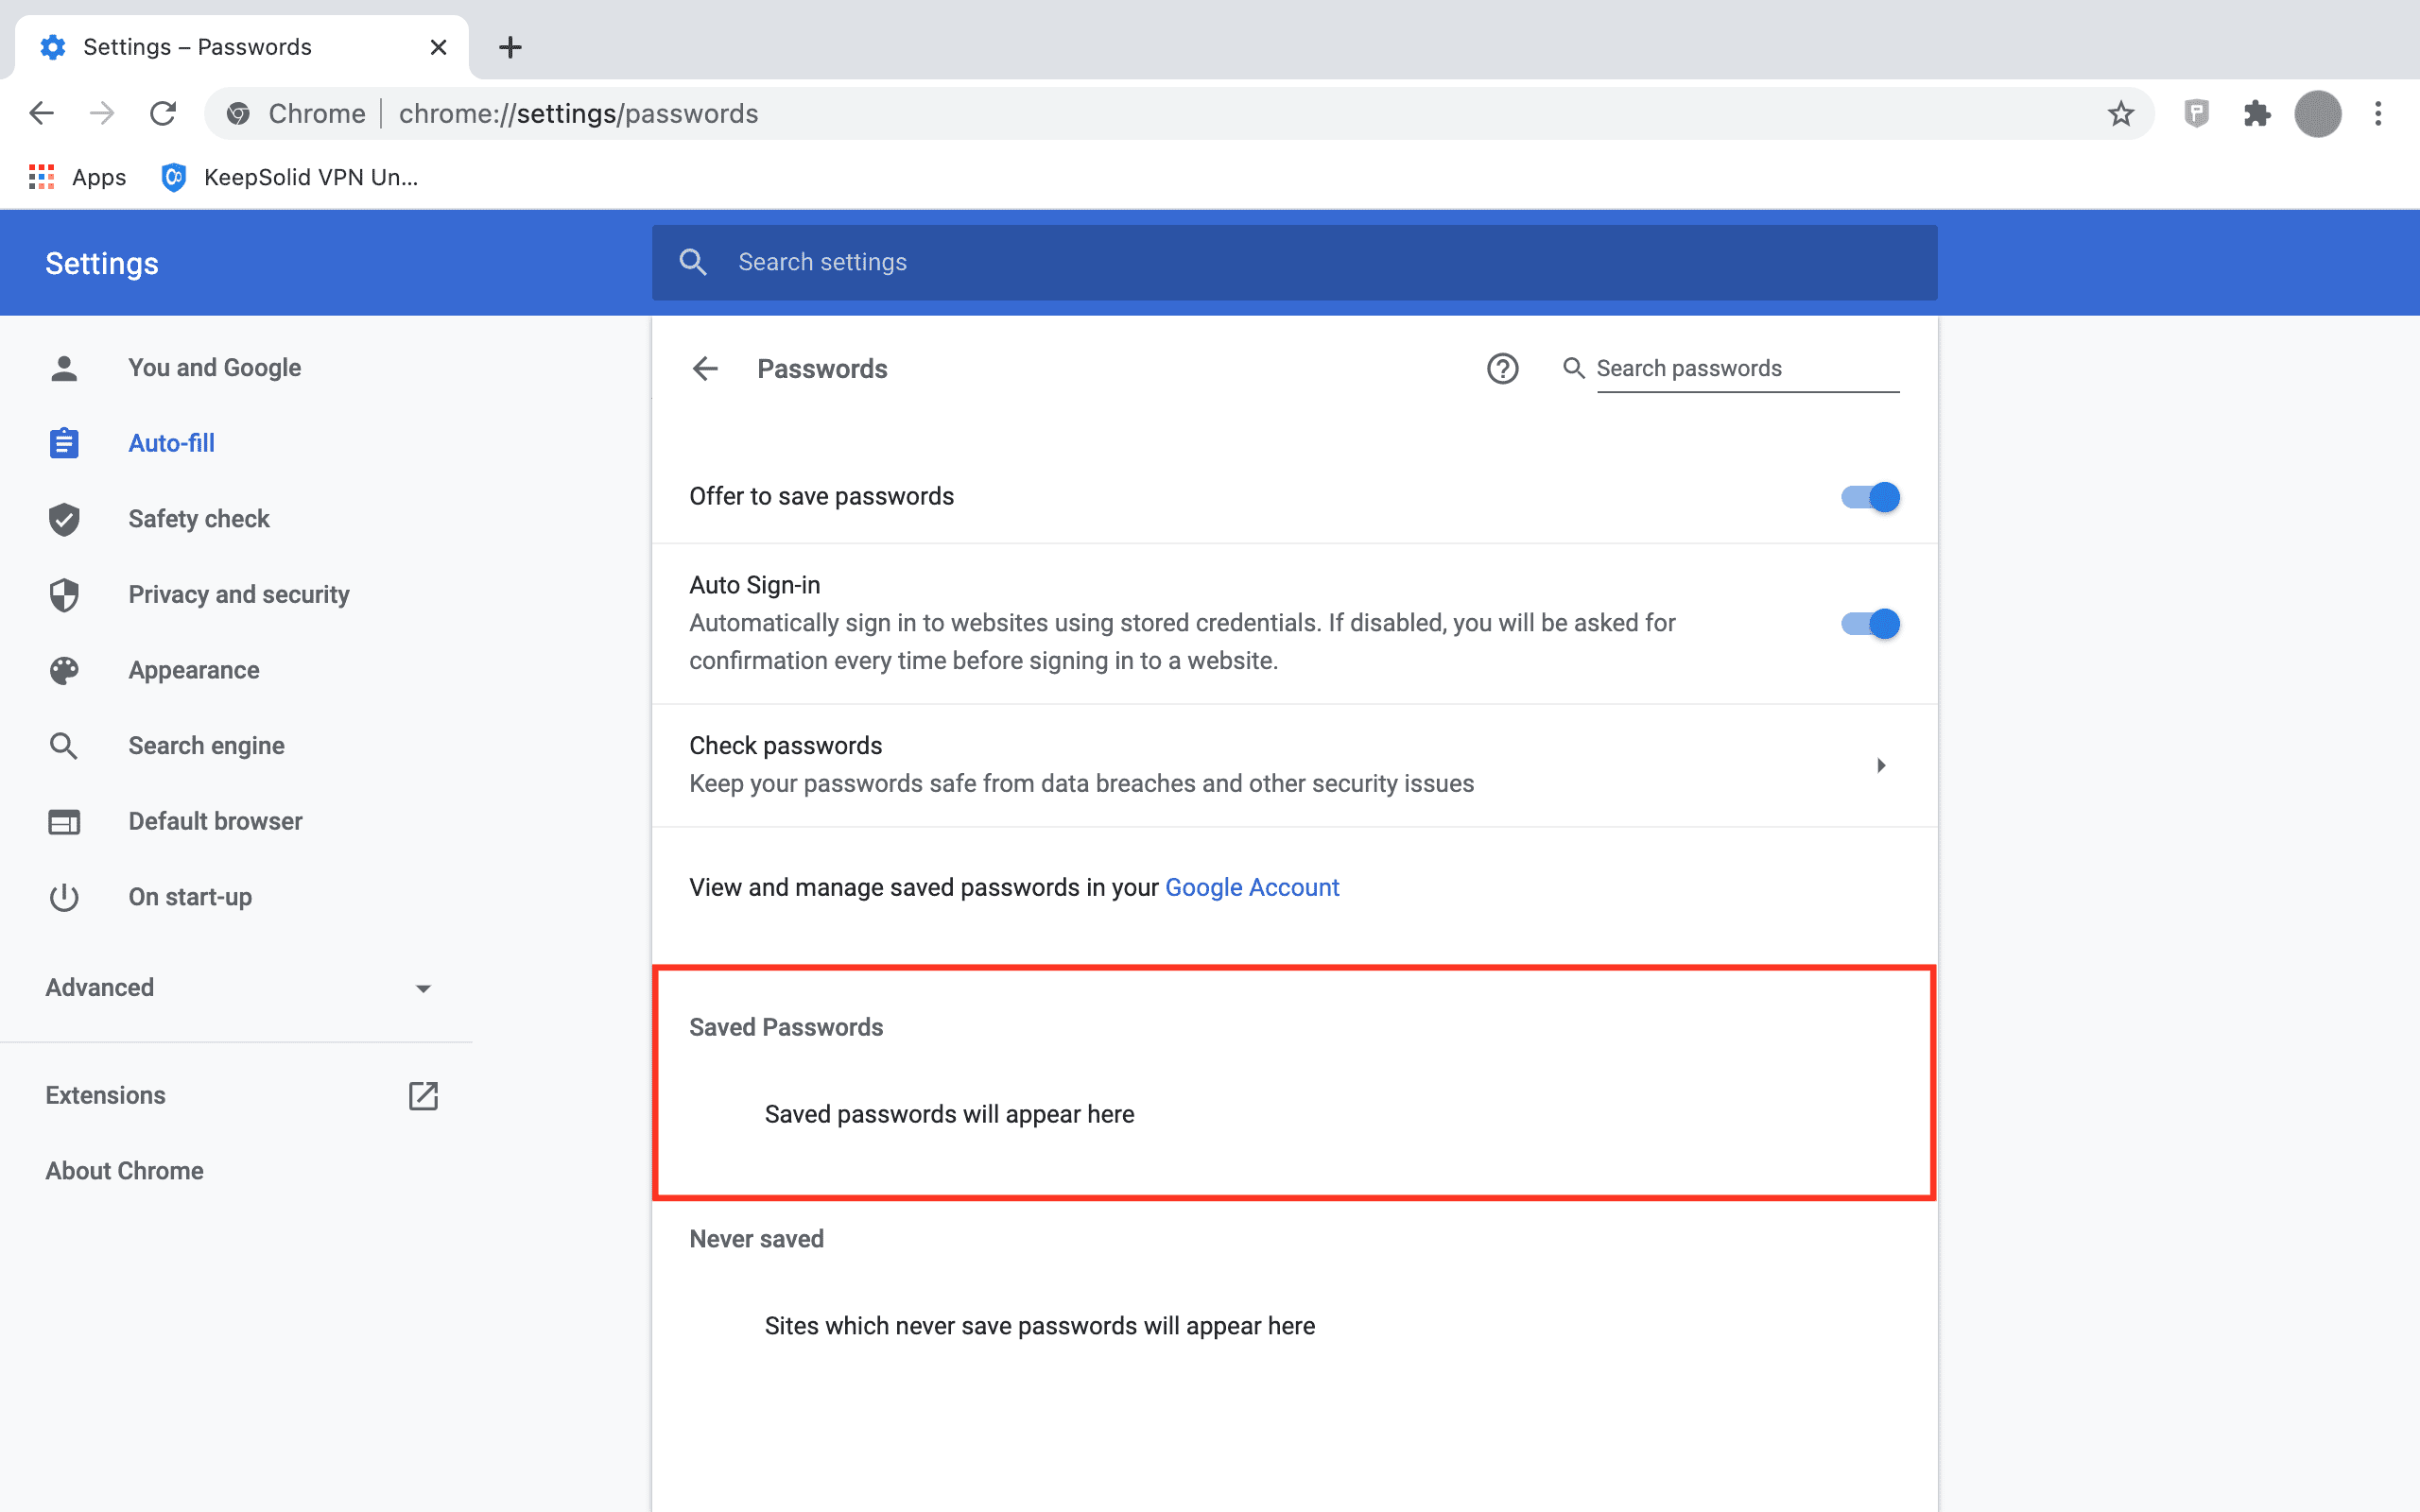Open the Google Account link
Viewport: 2420px width, 1512px height.
(1251, 888)
